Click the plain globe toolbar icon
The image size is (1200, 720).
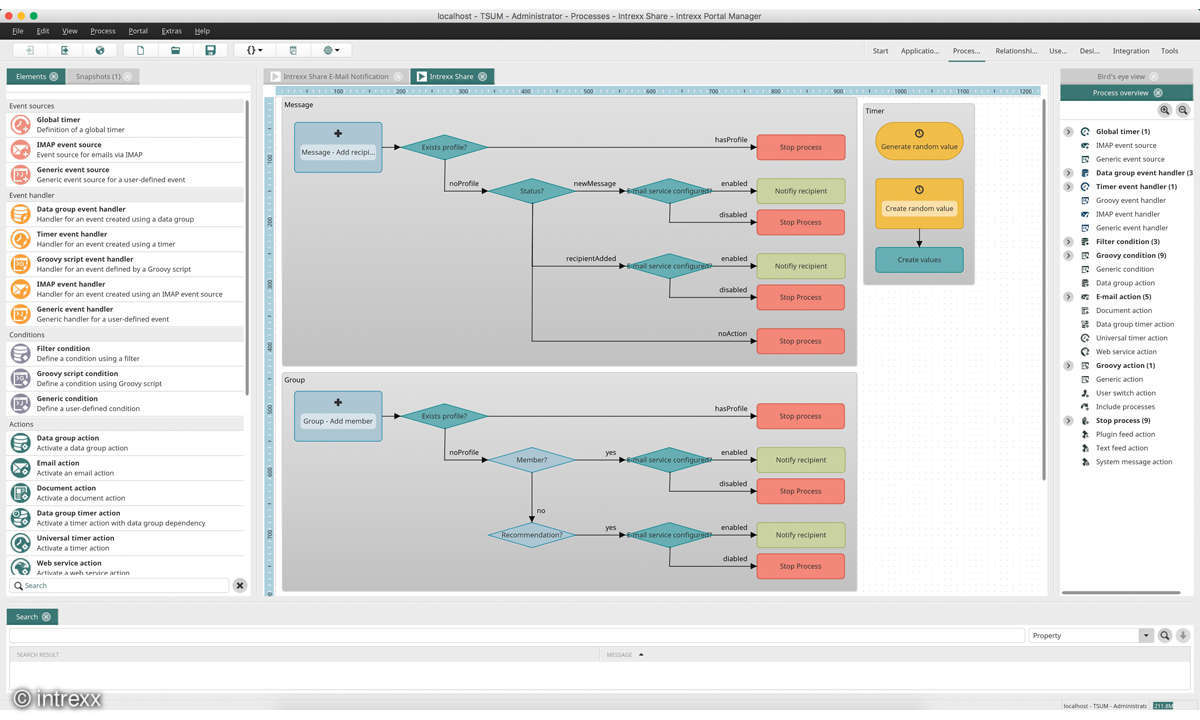click(x=100, y=50)
